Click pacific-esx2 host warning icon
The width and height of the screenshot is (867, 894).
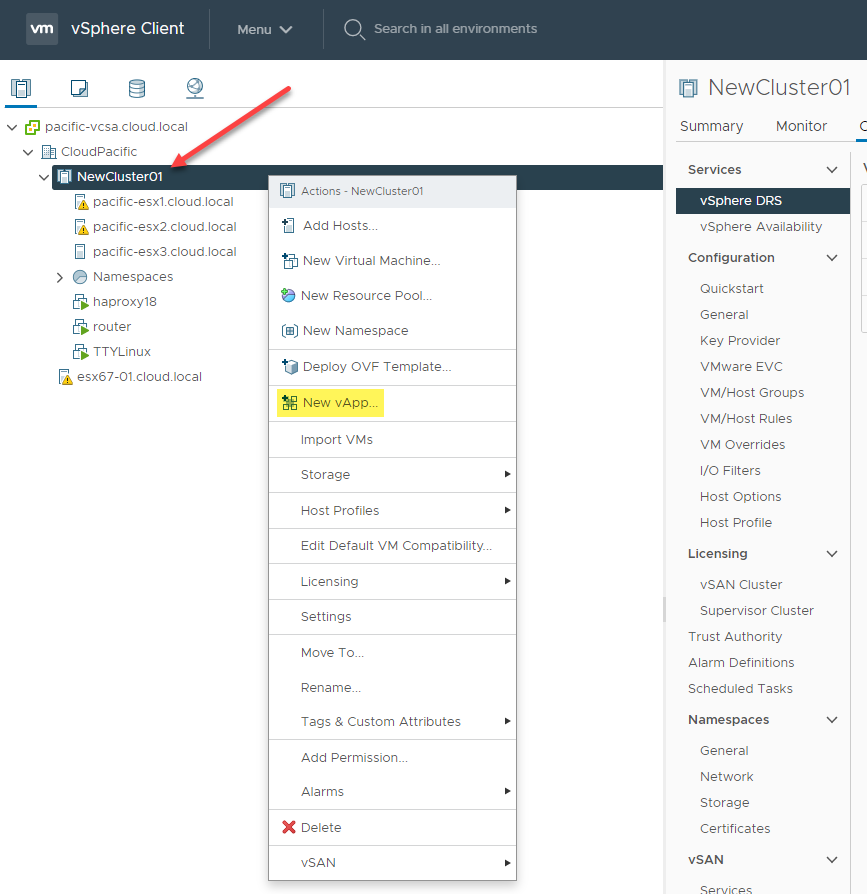(82, 227)
